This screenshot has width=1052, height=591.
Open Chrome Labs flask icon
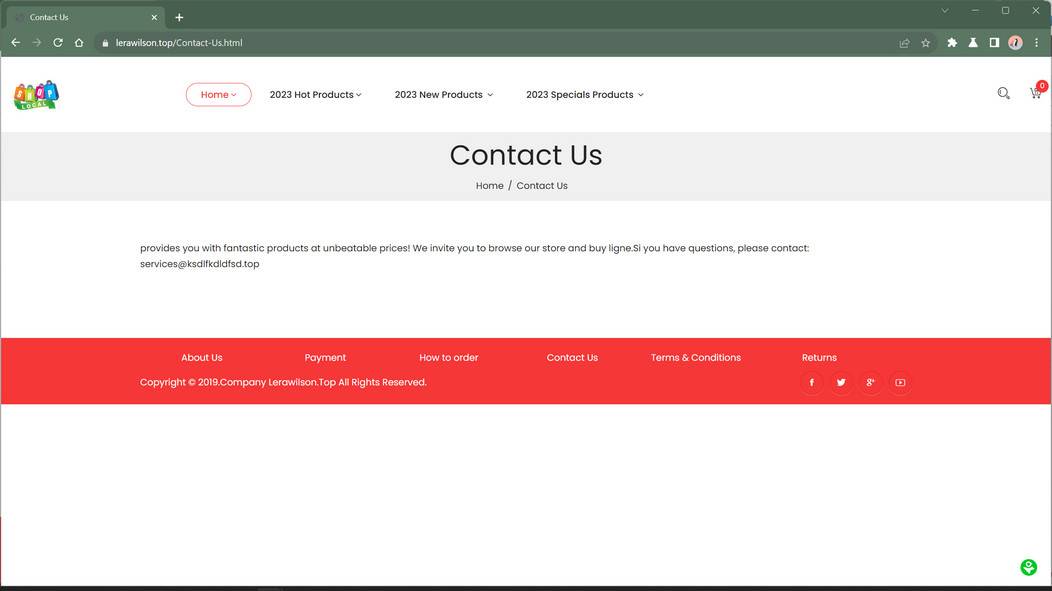[x=973, y=42]
